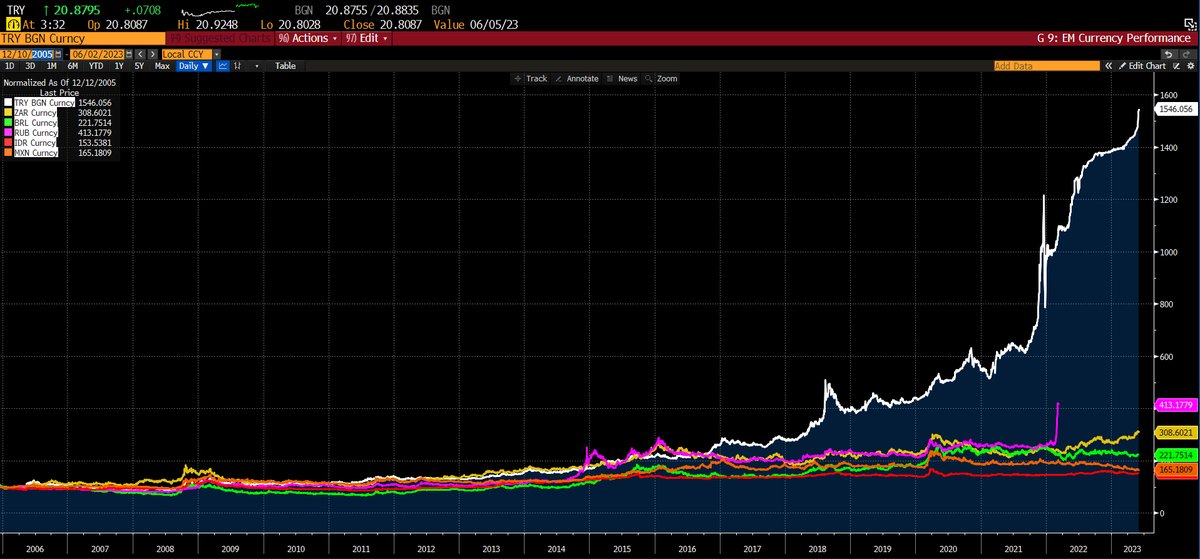Select IDR Curncy legend label
Screen dimensions: 1200x559
[x=36, y=142]
